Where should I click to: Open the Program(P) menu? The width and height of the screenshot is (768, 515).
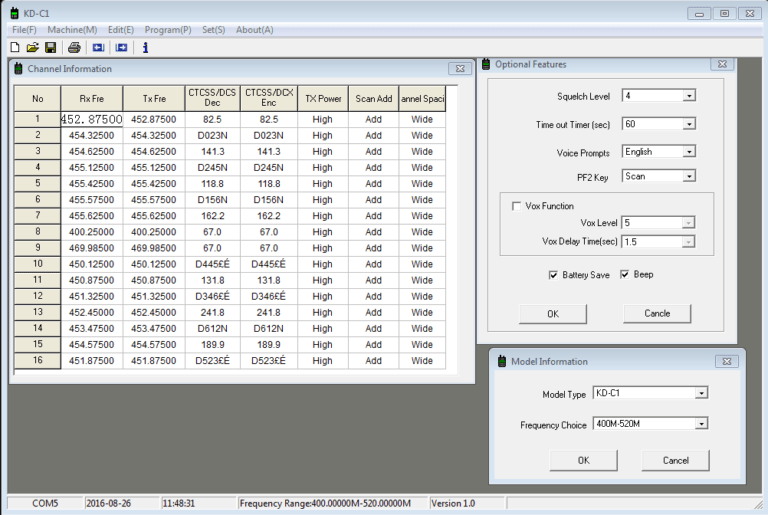pos(167,30)
